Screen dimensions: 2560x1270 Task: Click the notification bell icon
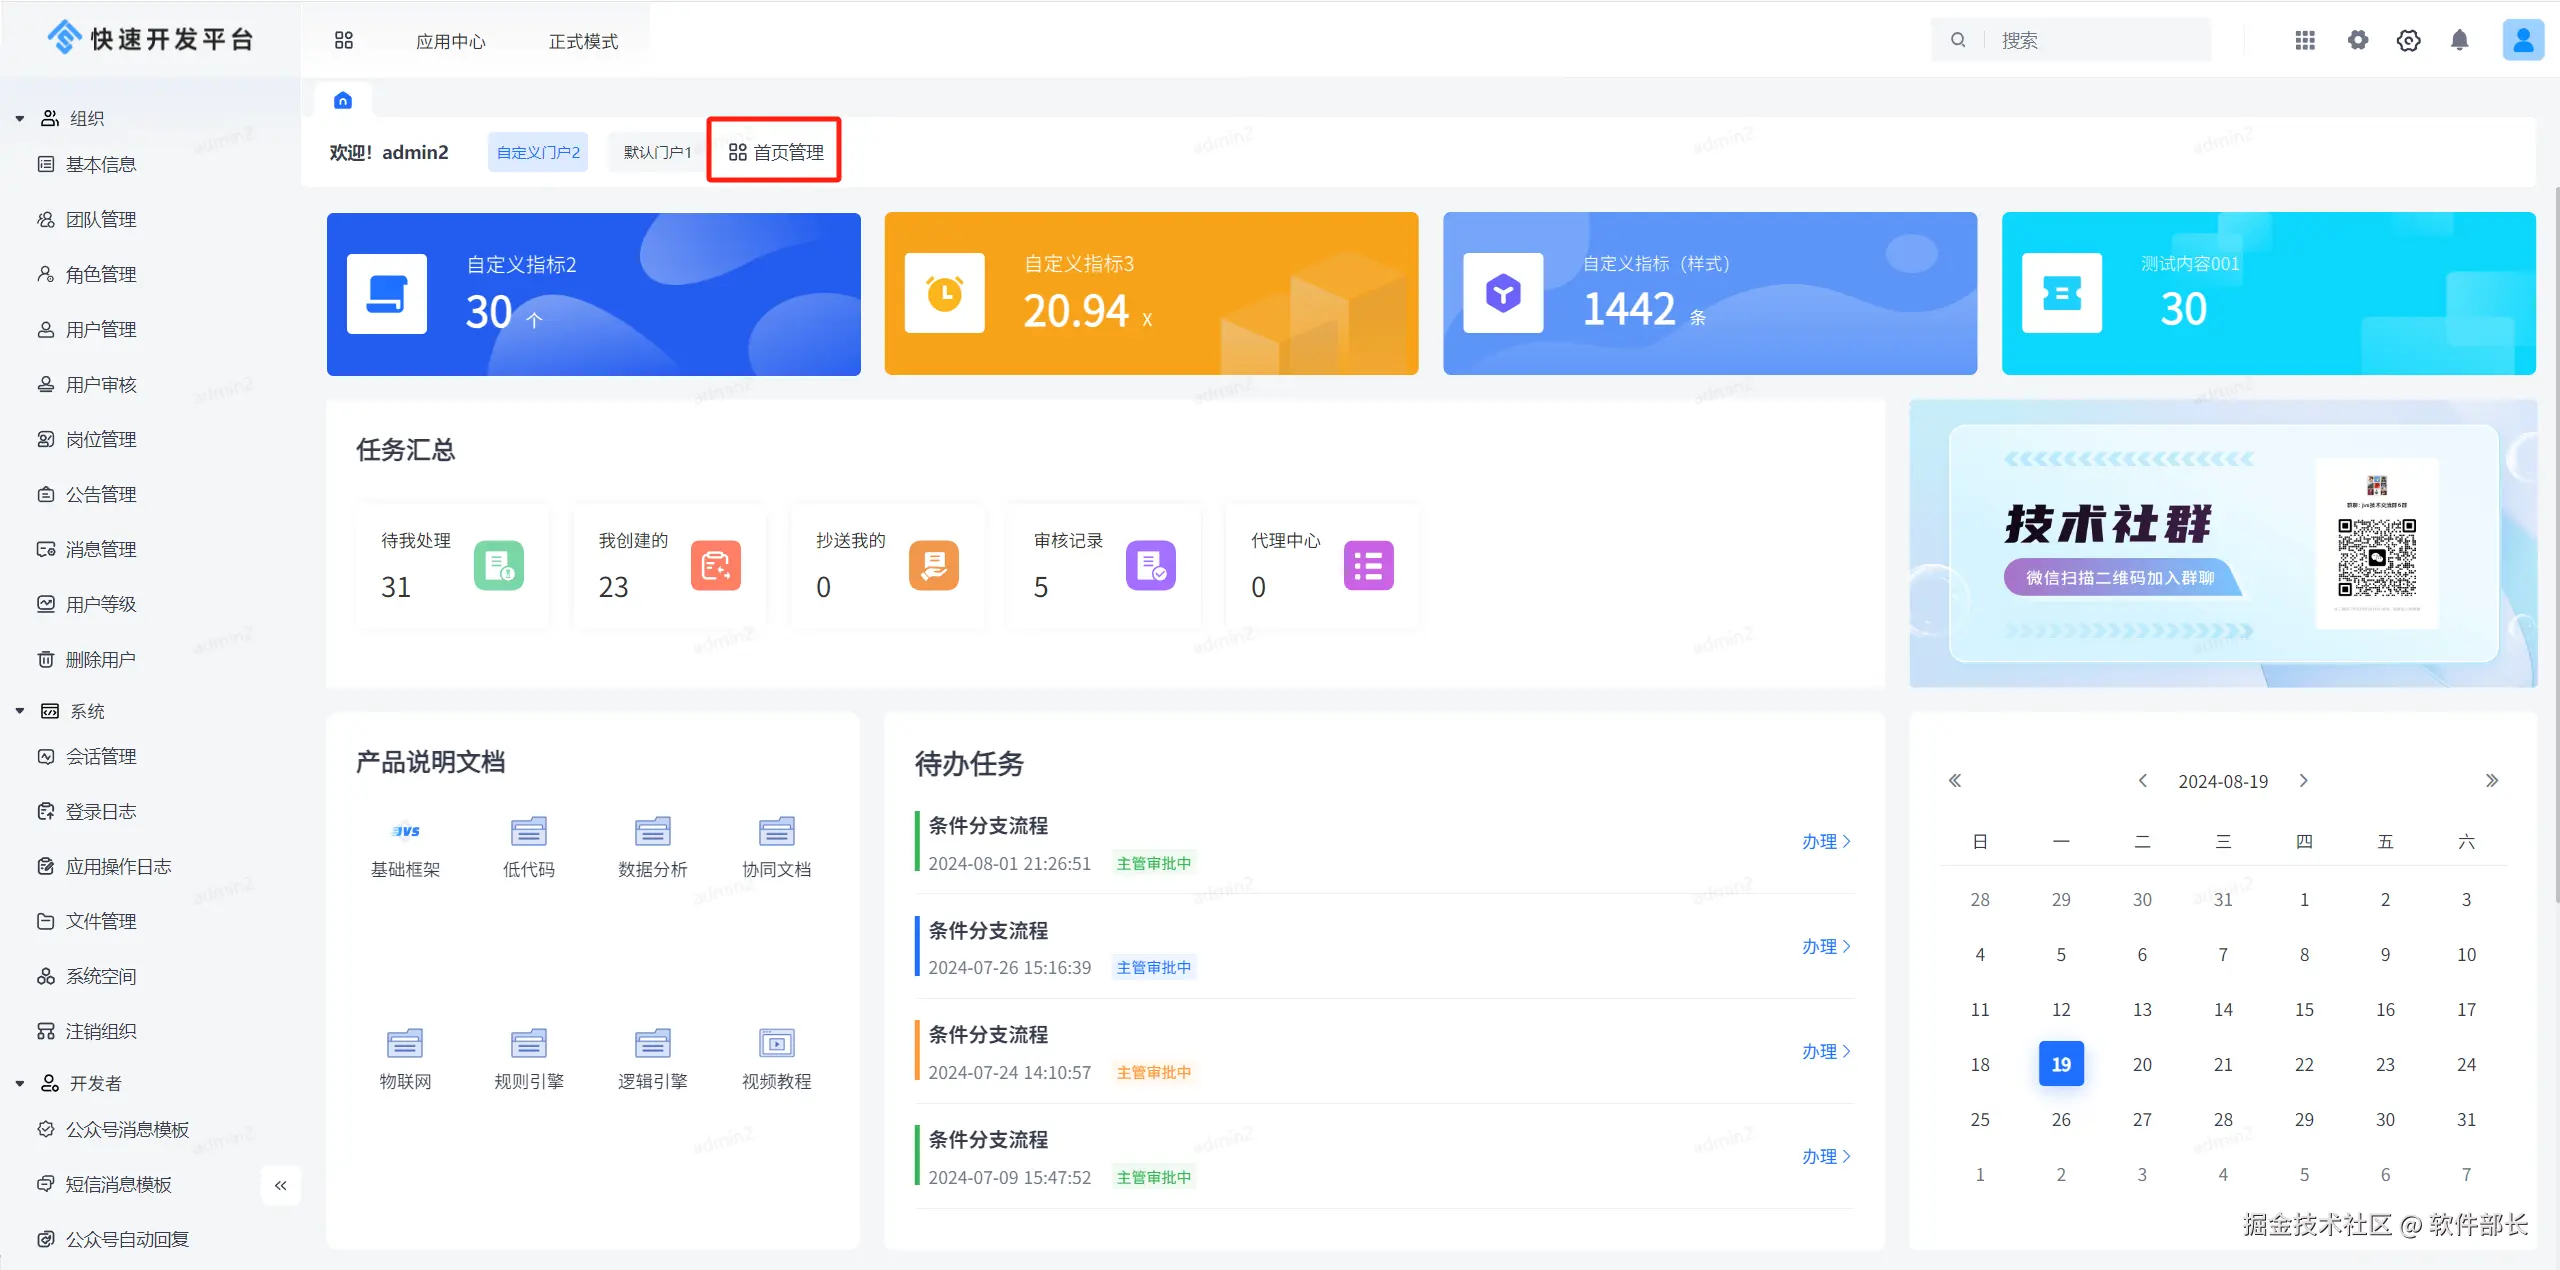click(2459, 40)
